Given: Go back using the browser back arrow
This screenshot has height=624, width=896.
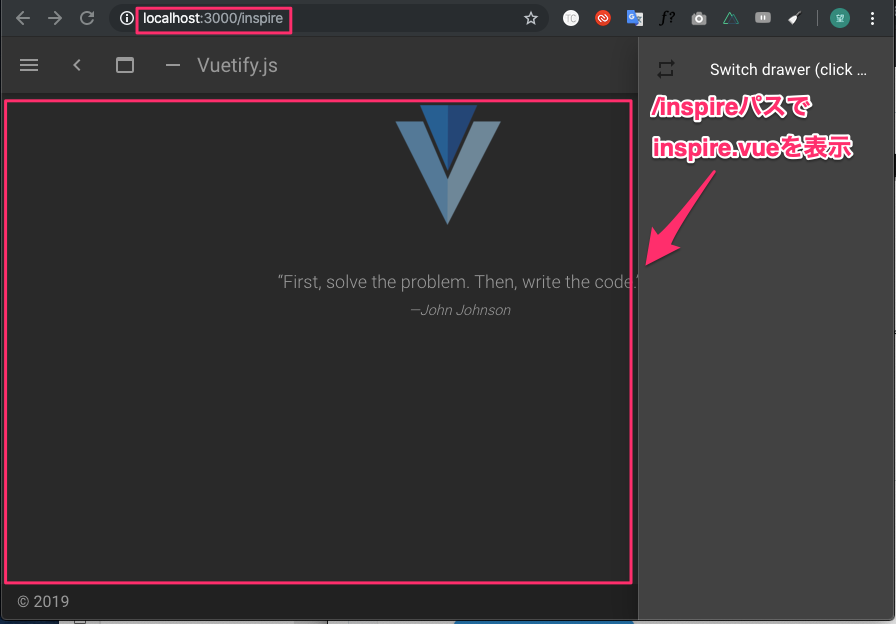Looking at the screenshot, I should [23, 18].
